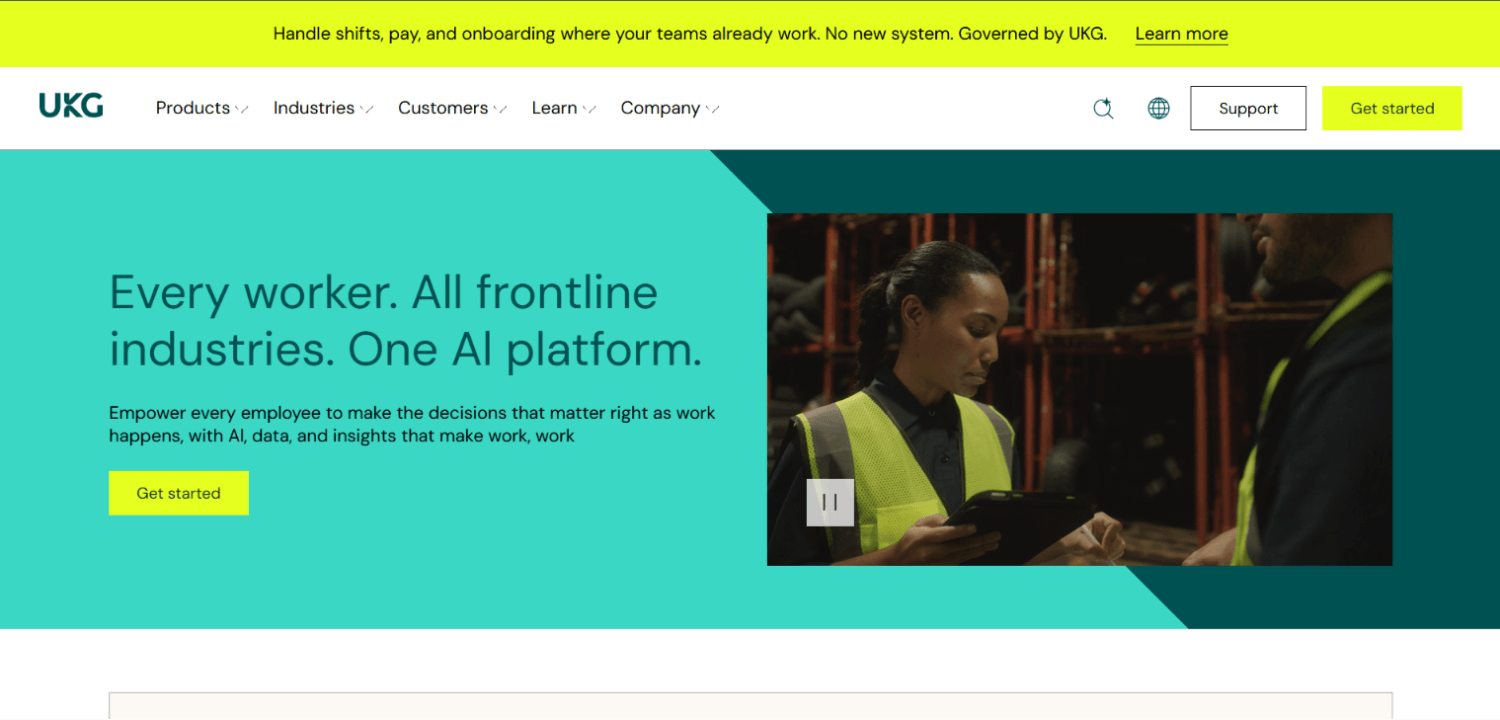Click the "Handle shifts, pay, and onboarding" banner text
This screenshot has width=1500, height=720.
tap(690, 34)
